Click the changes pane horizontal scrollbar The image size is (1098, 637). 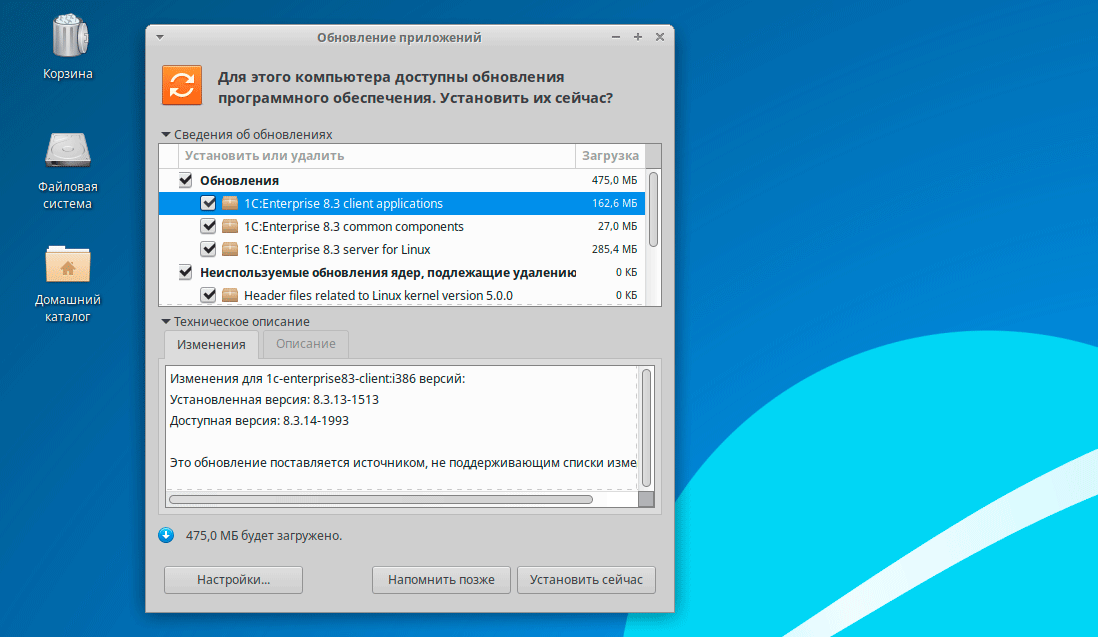381,499
